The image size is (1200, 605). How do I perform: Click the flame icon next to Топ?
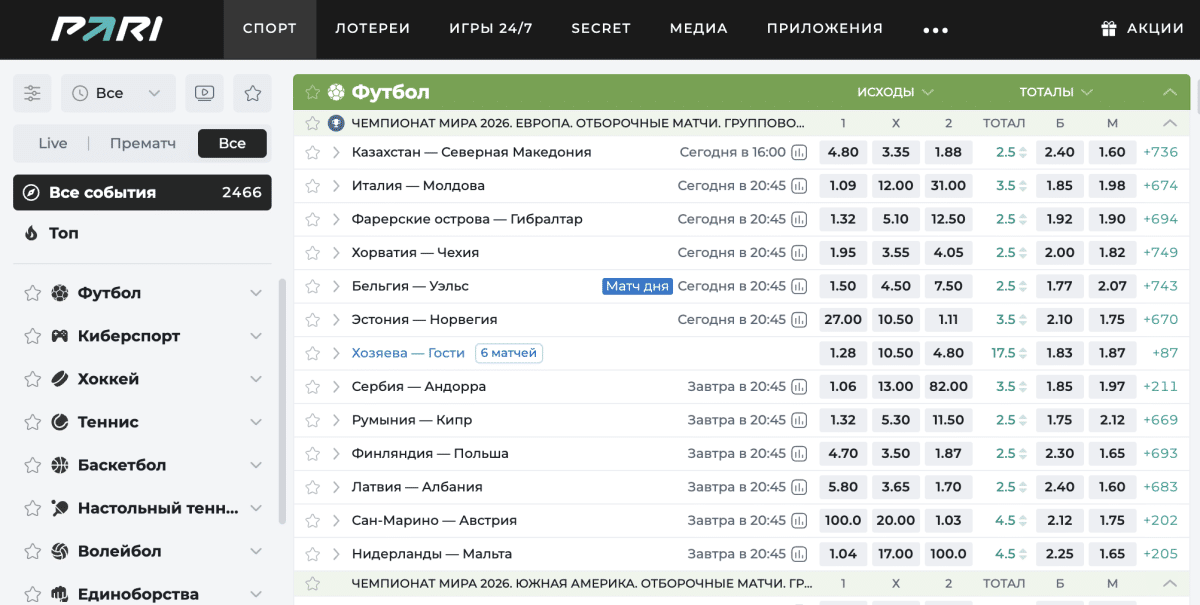click(x=31, y=233)
